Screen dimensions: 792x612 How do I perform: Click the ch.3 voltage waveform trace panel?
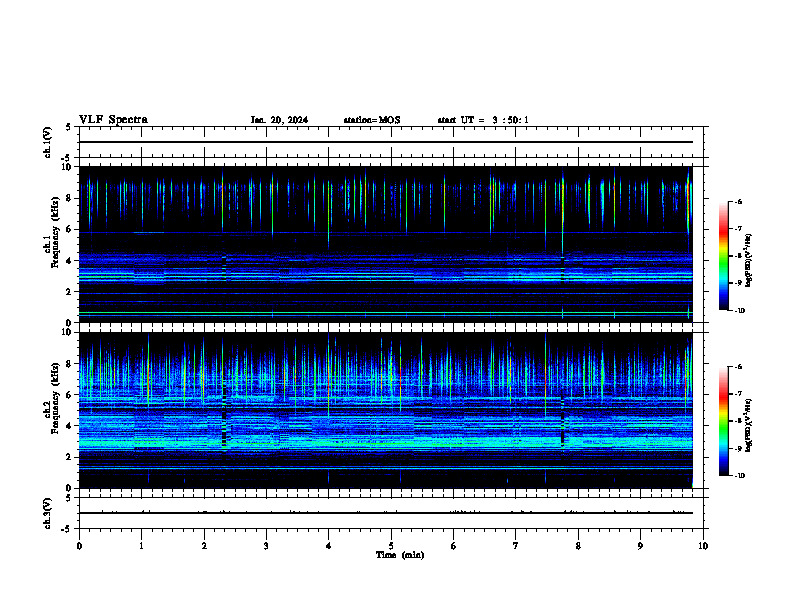tap(391, 513)
